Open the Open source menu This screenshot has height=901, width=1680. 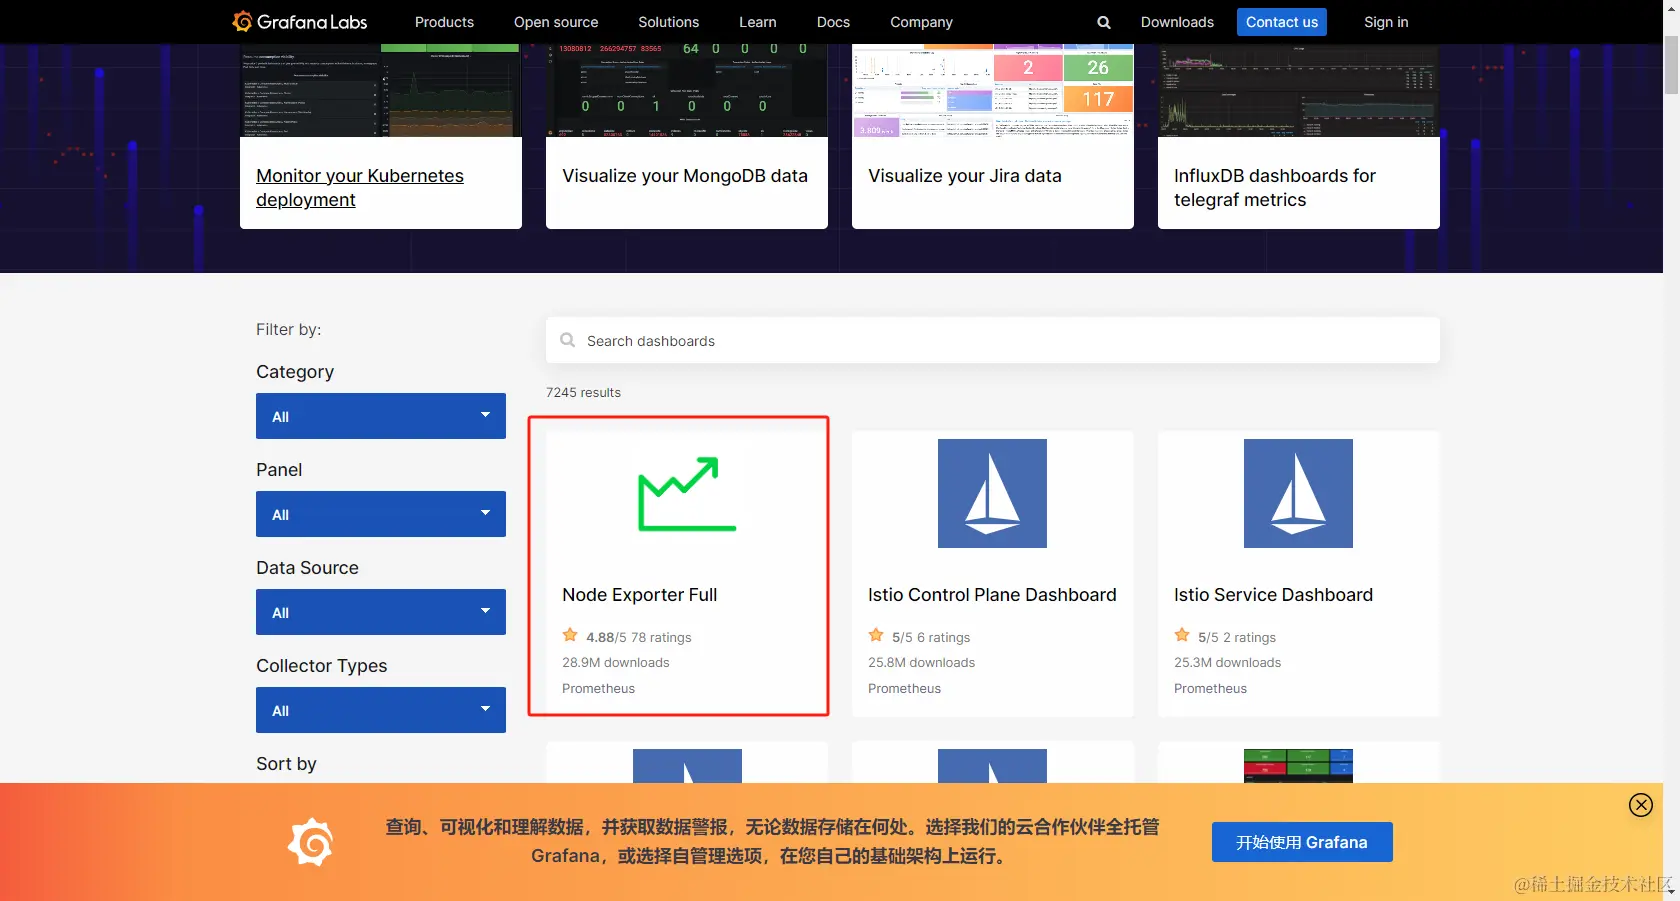(x=556, y=22)
